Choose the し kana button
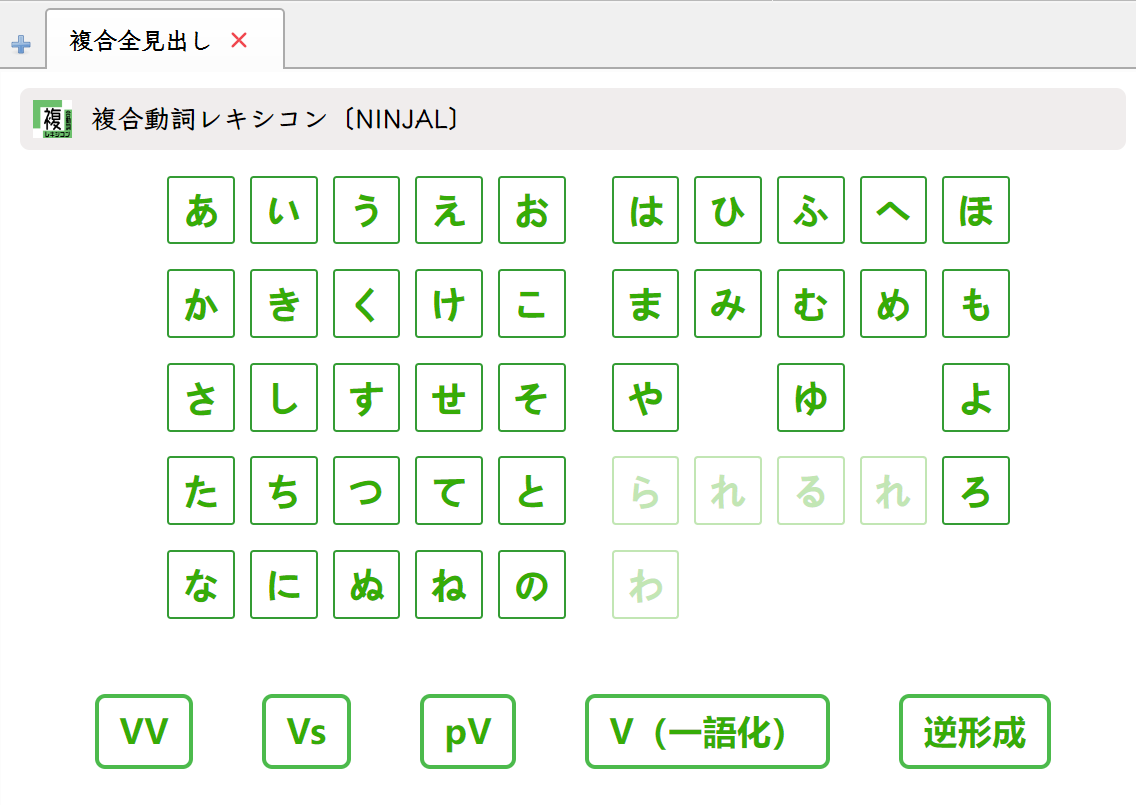The width and height of the screenshot is (1136, 805). pos(284,397)
